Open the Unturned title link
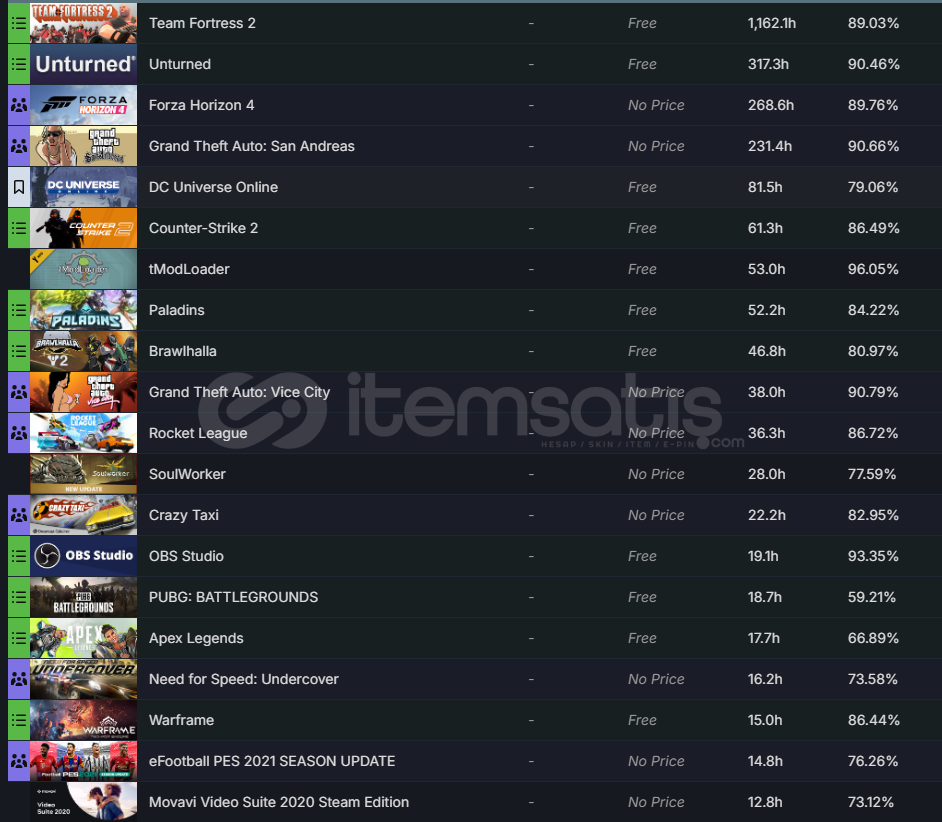Image resolution: width=942 pixels, height=822 pixels. (x=180, y=64)
